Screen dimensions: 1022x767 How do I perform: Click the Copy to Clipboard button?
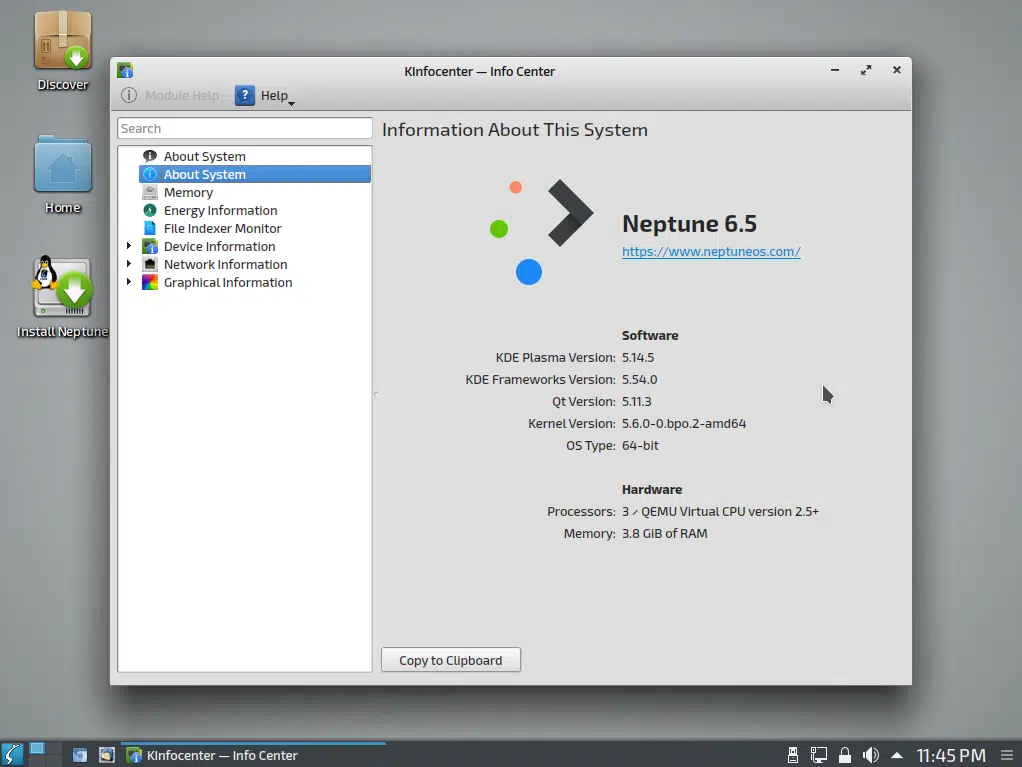[450, 660]
